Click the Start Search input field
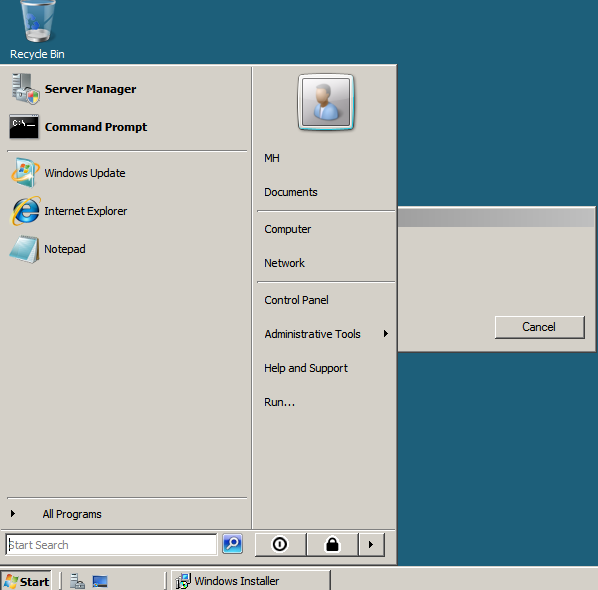The width and height of the screenshot is (598, 590). (x=111, y=545)
